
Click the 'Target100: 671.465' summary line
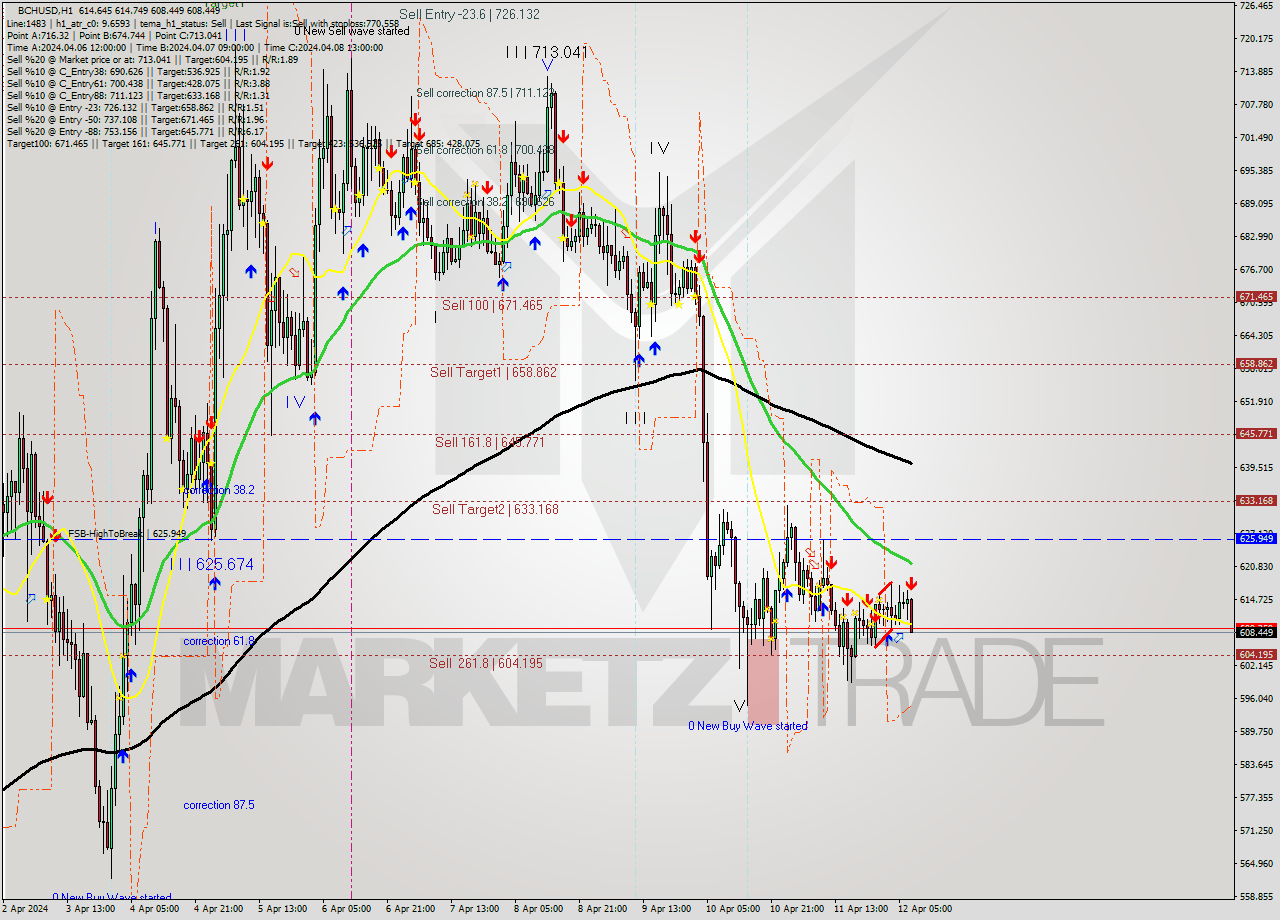tap(243, 145)
